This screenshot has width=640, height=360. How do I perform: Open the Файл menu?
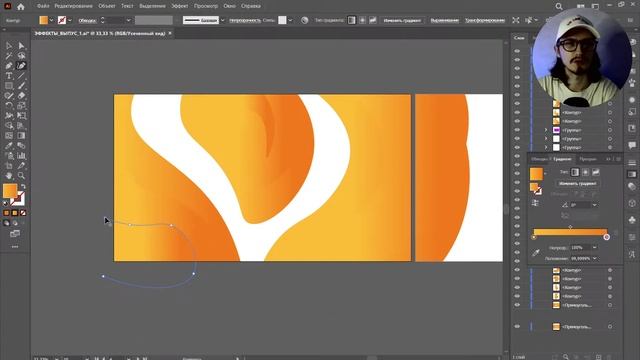pyautogui.click(x=43, y=6)
